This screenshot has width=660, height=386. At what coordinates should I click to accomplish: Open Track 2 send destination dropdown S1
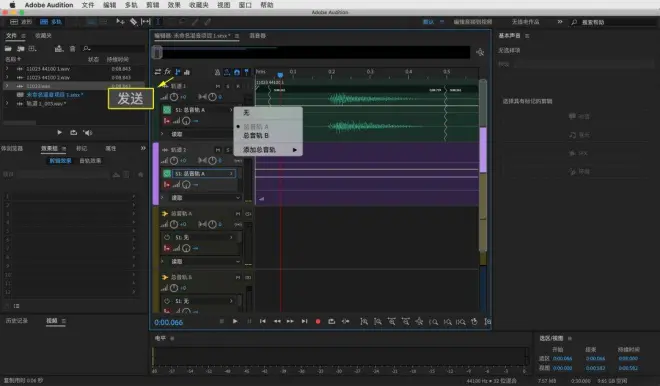204,173
